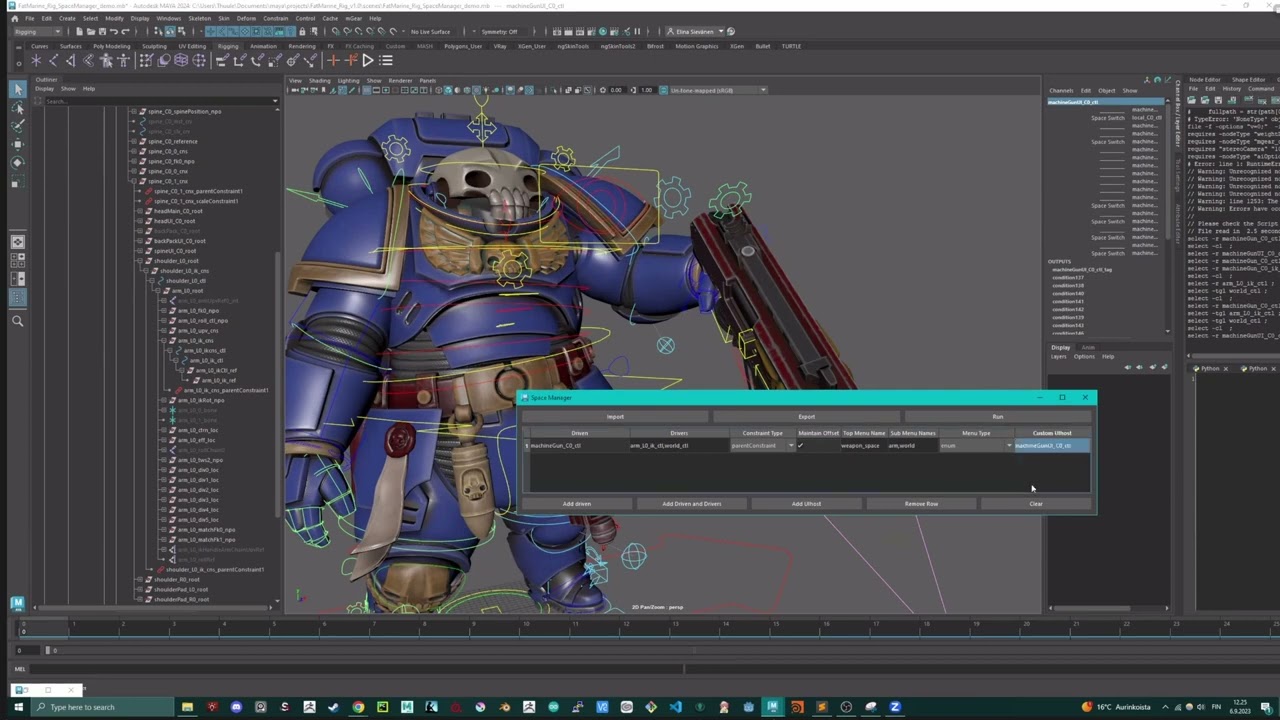Open the Constraint Type parentConstraint dropdown

[790, 446]
